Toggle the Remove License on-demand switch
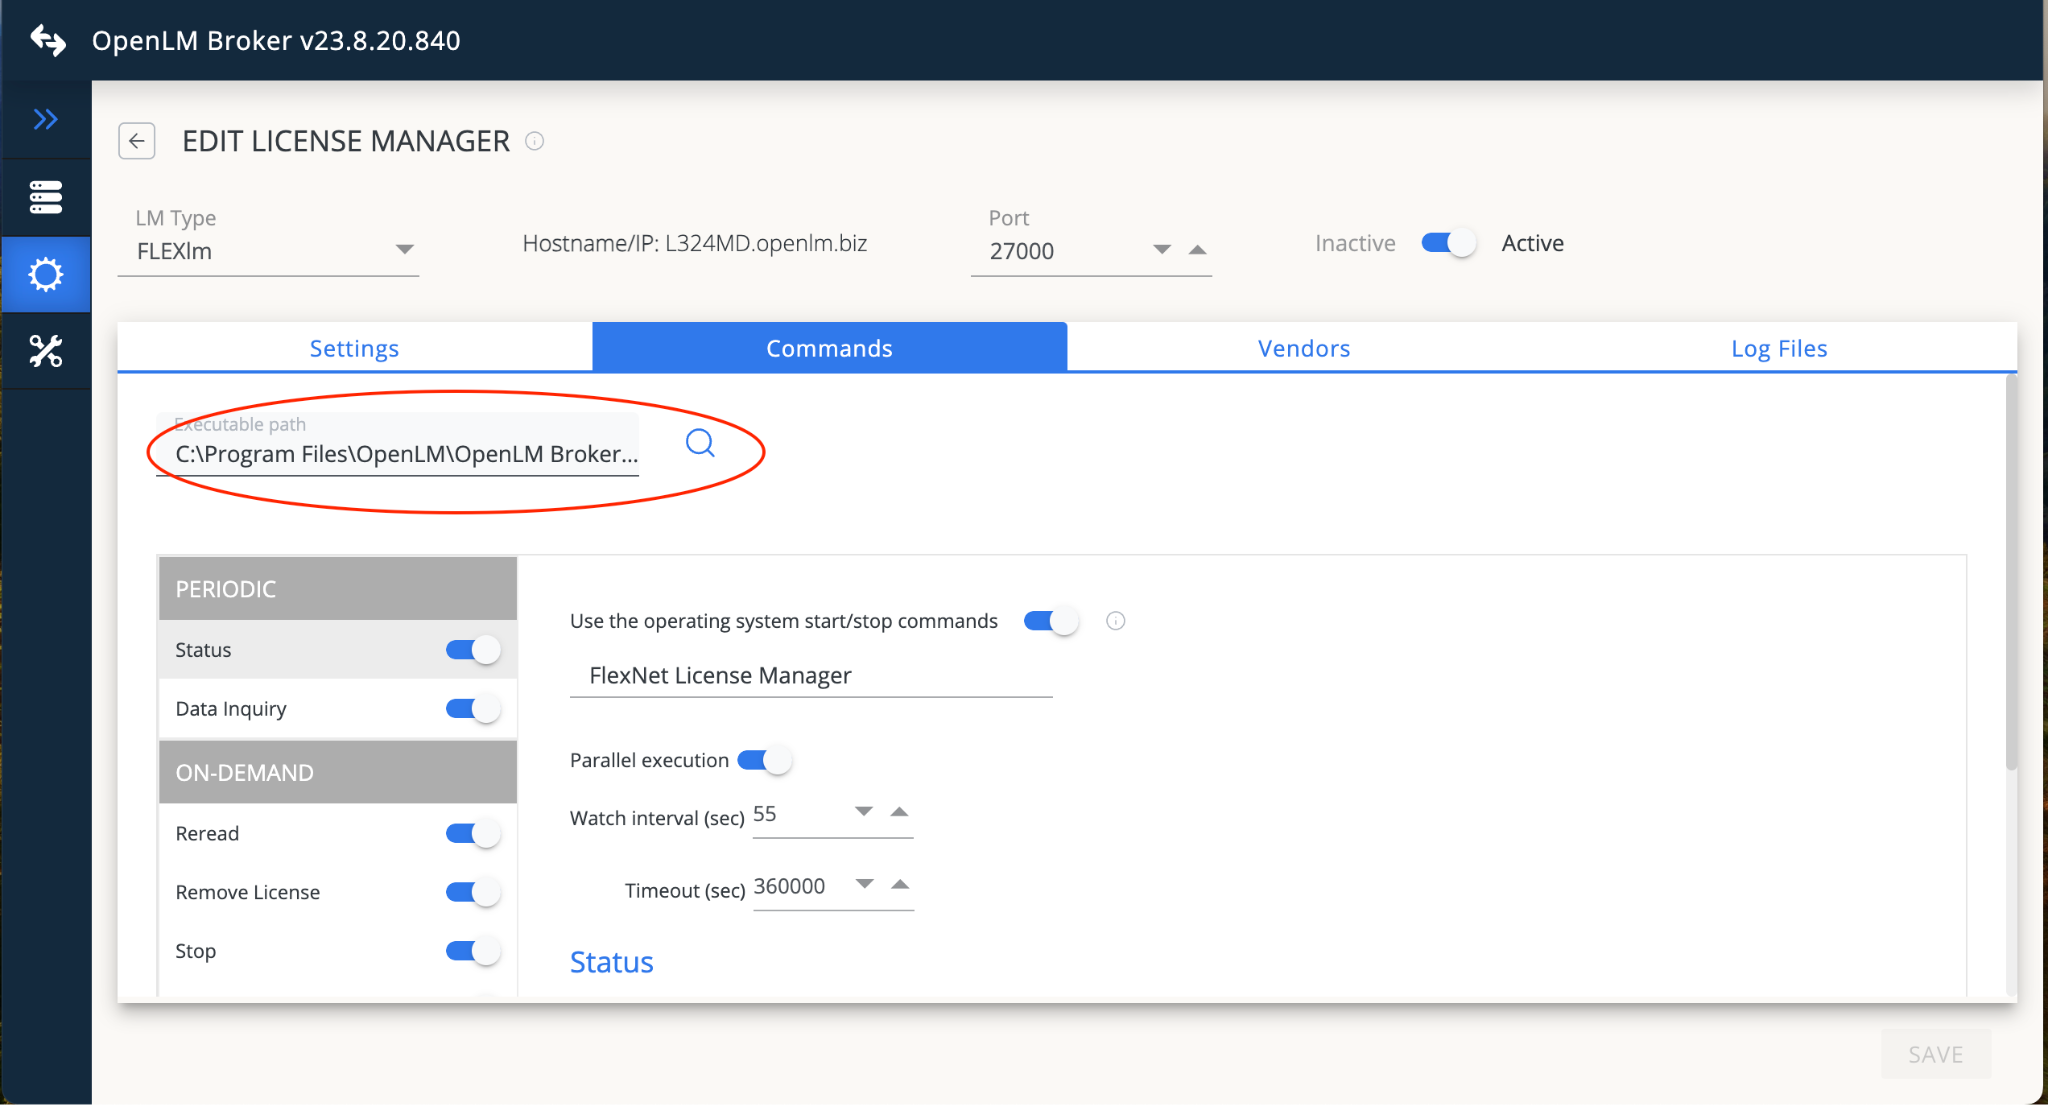 [x=472, y=892]
